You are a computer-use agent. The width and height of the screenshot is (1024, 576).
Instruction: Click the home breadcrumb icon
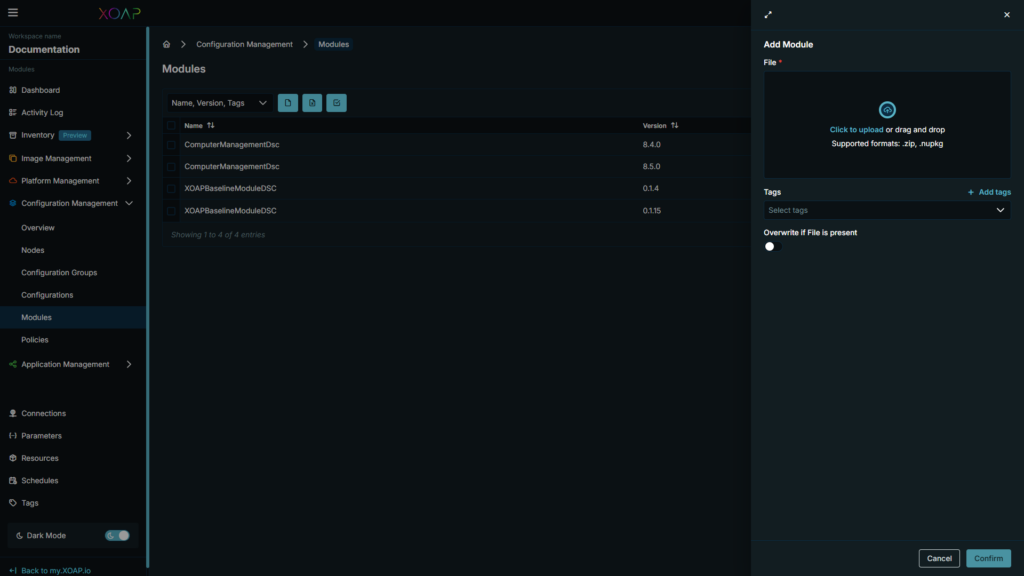167,44
